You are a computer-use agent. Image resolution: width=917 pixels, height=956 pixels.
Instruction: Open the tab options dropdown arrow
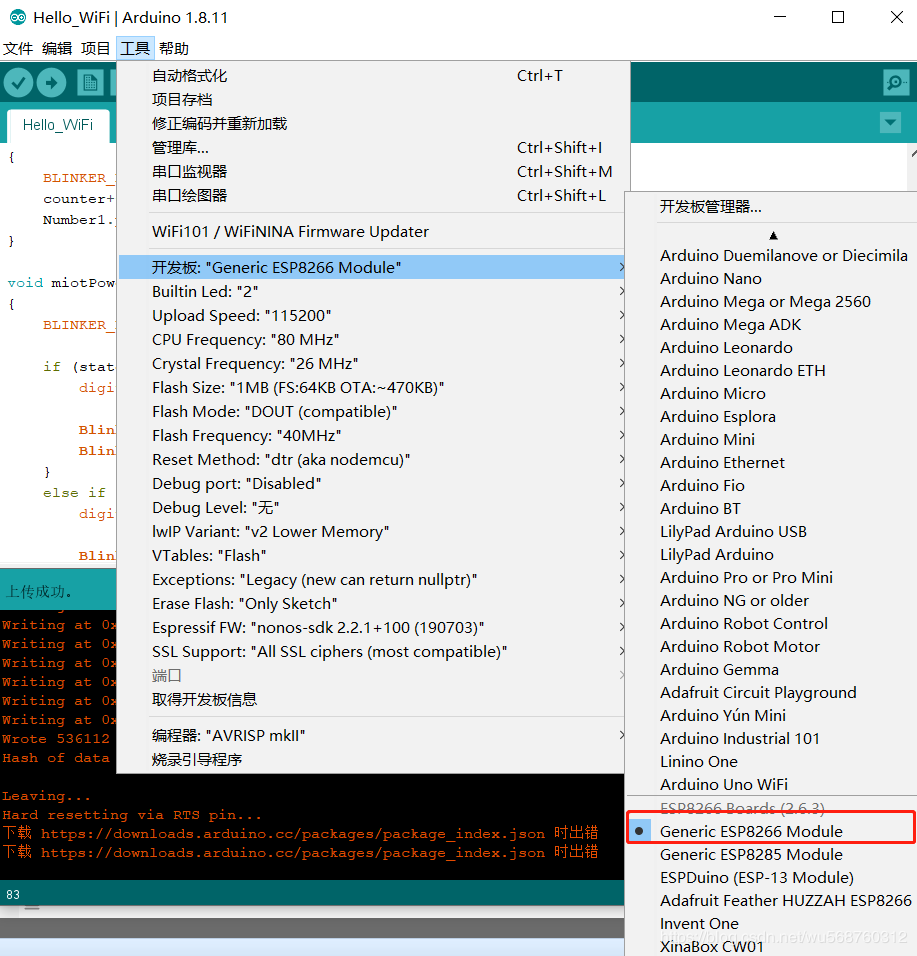890,123
